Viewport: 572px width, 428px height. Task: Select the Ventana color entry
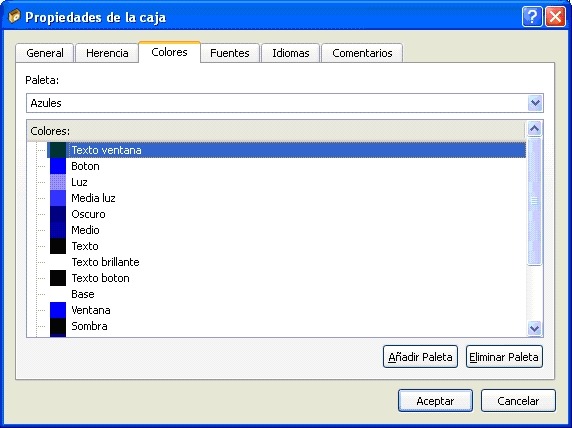(91, 310)
